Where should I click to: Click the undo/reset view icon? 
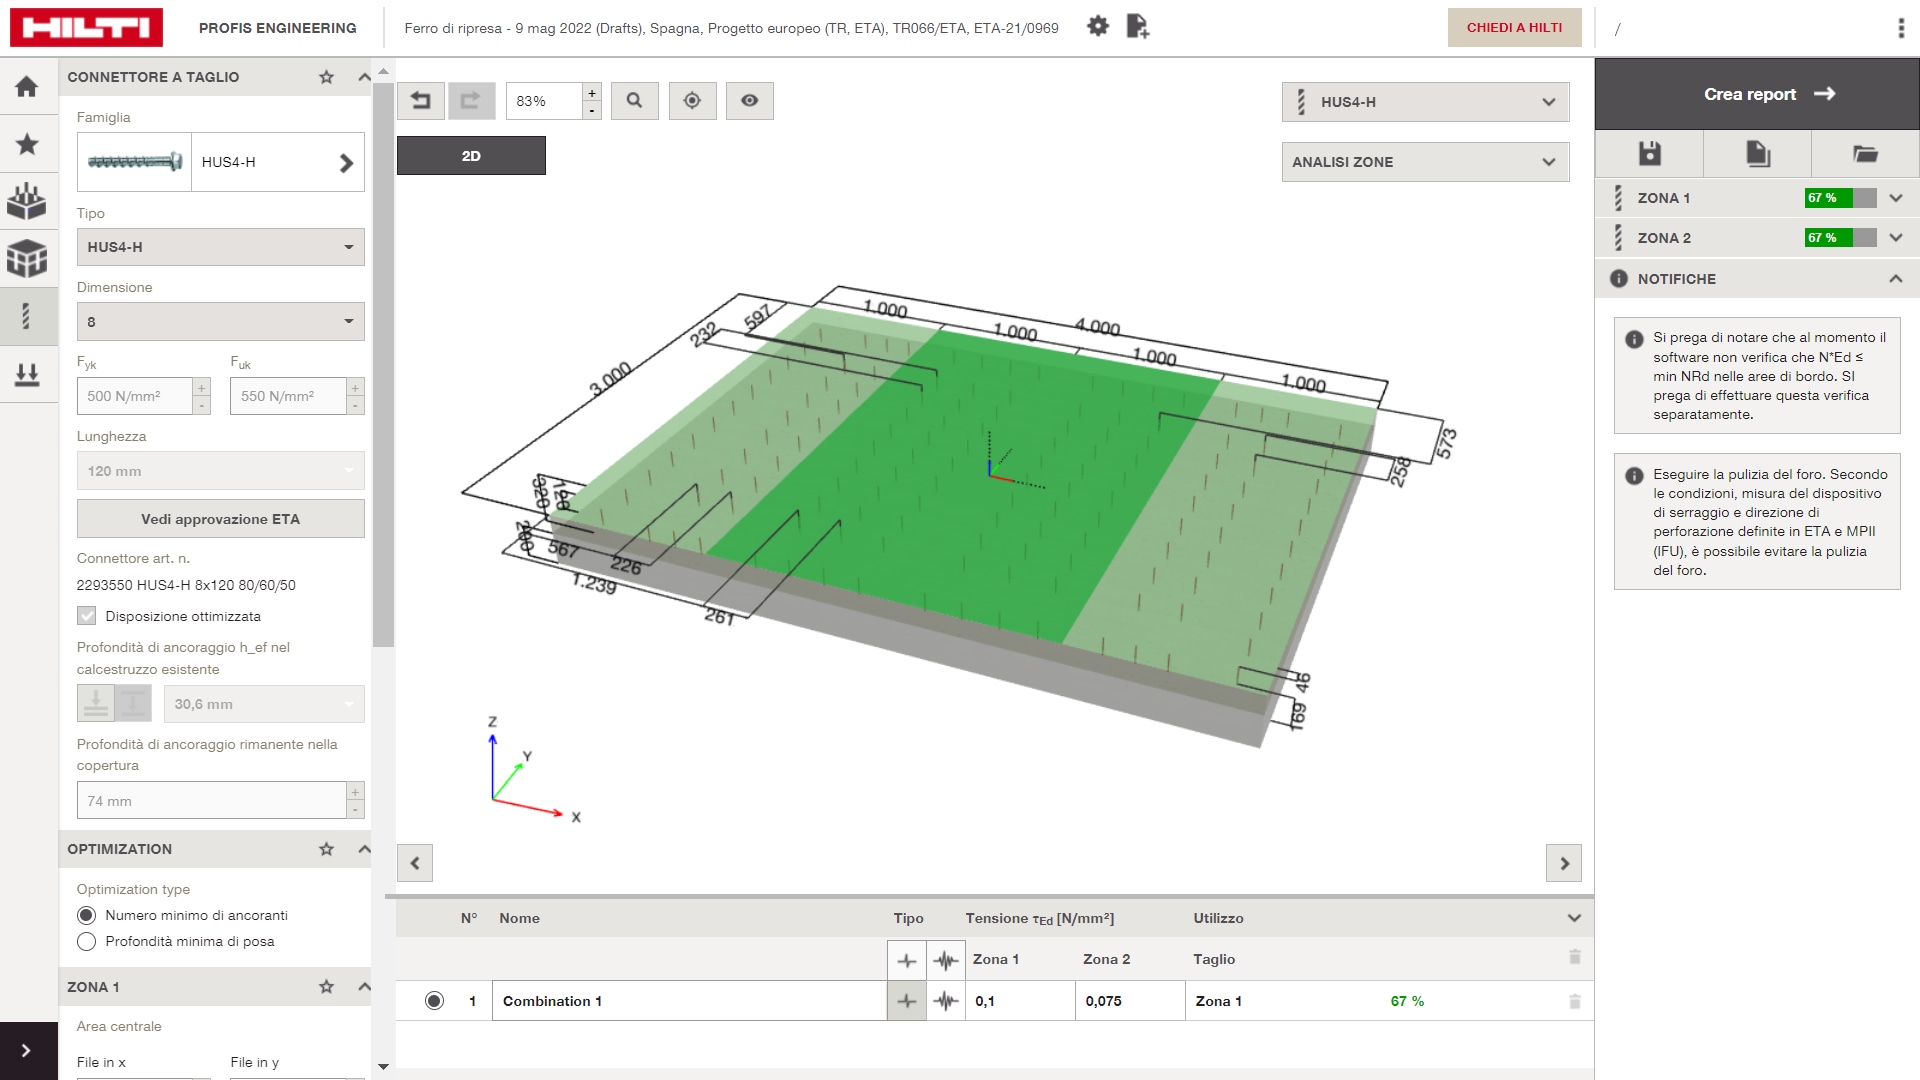point(421,100)
